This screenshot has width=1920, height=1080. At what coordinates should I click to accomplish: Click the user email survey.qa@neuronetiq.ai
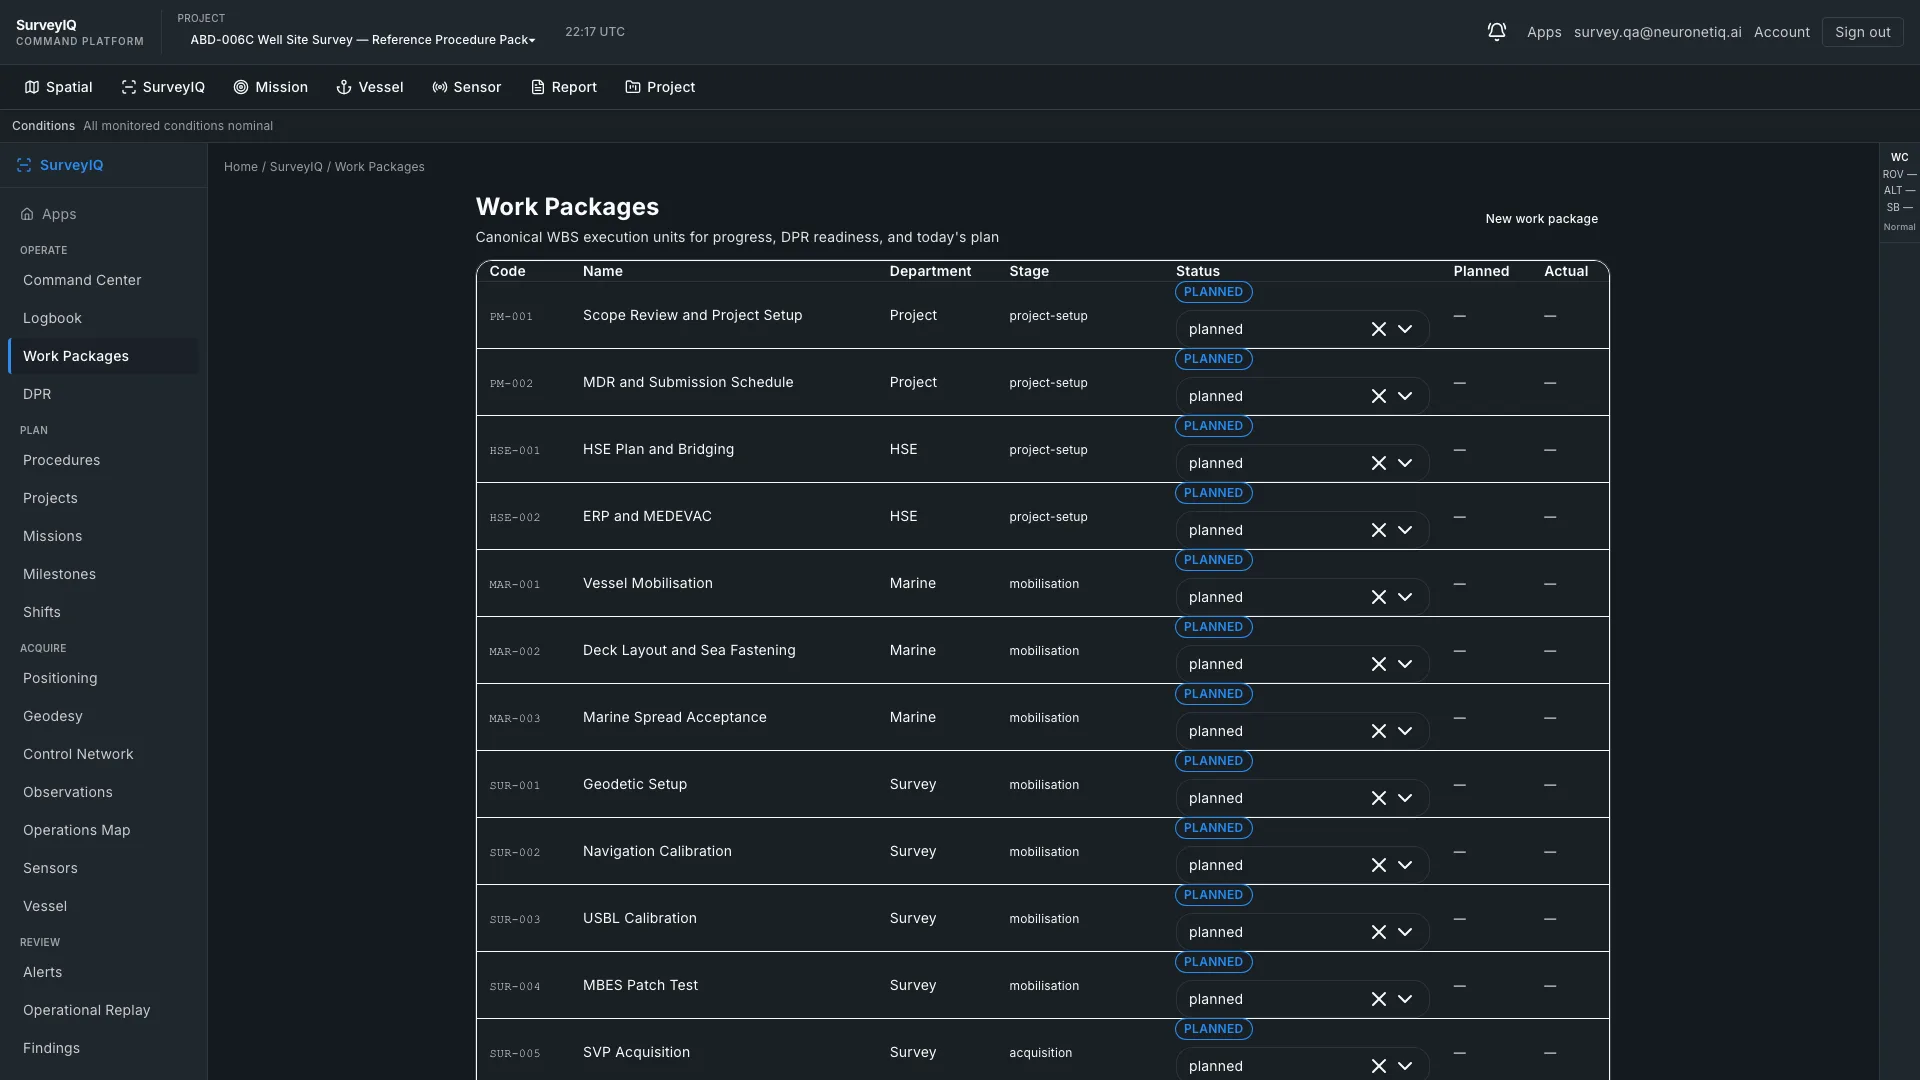pyautogui.click(x=1657, y=32)
